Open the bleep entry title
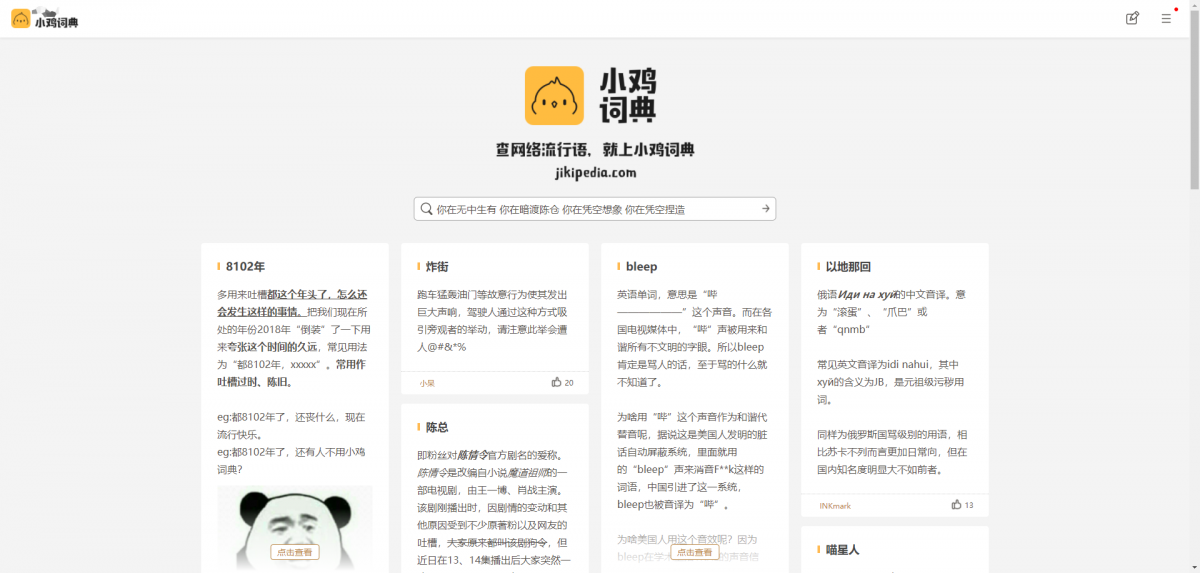The width and height of the screenshot is (1200, 573). (641, 267)
